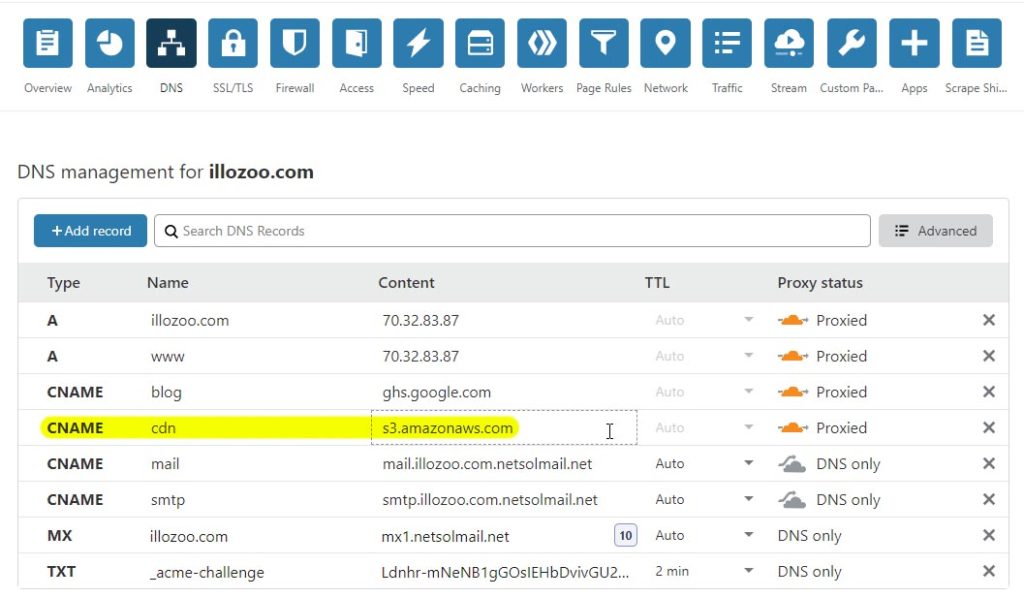This screenshot has width=1024, height=598.
Task: Click mail.illozoo.com.netsolmail.net content cell
Action: click(487, 464)
